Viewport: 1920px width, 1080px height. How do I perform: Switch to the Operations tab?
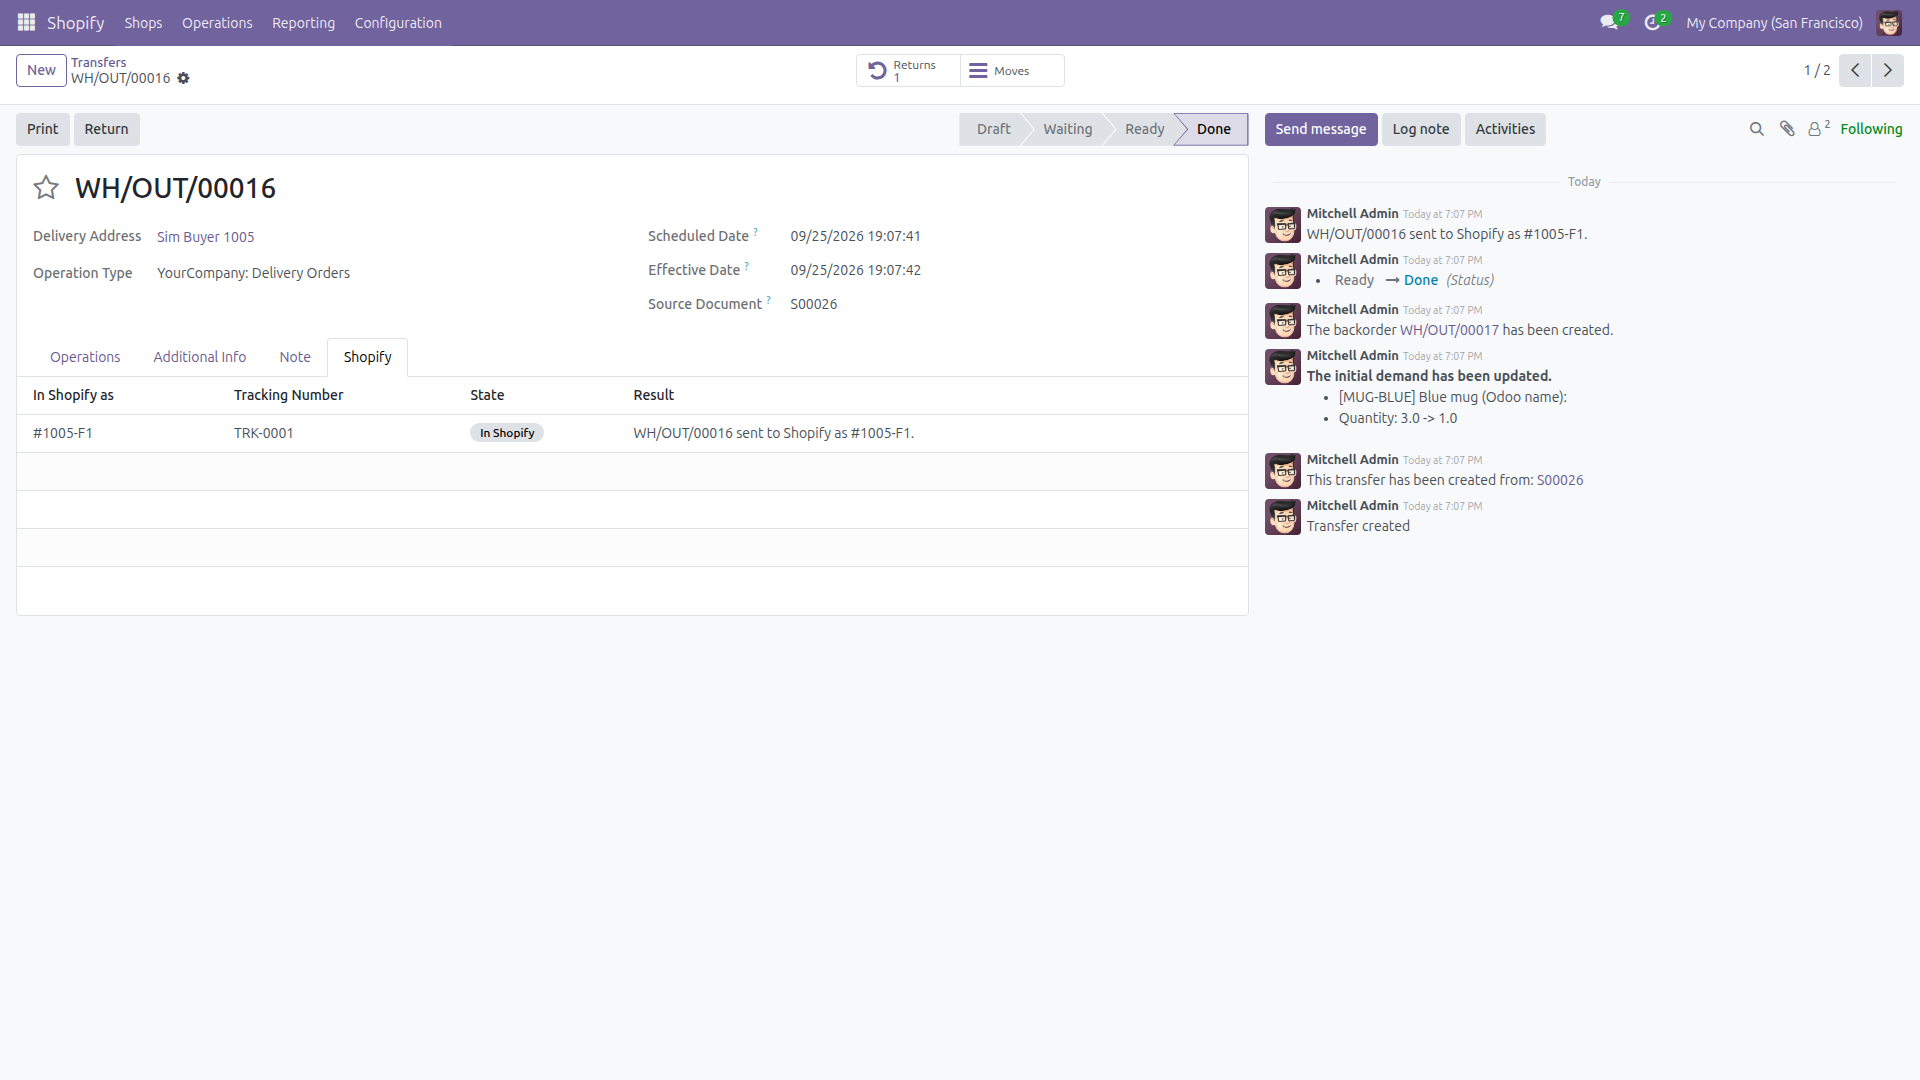(x=85, y=357)
